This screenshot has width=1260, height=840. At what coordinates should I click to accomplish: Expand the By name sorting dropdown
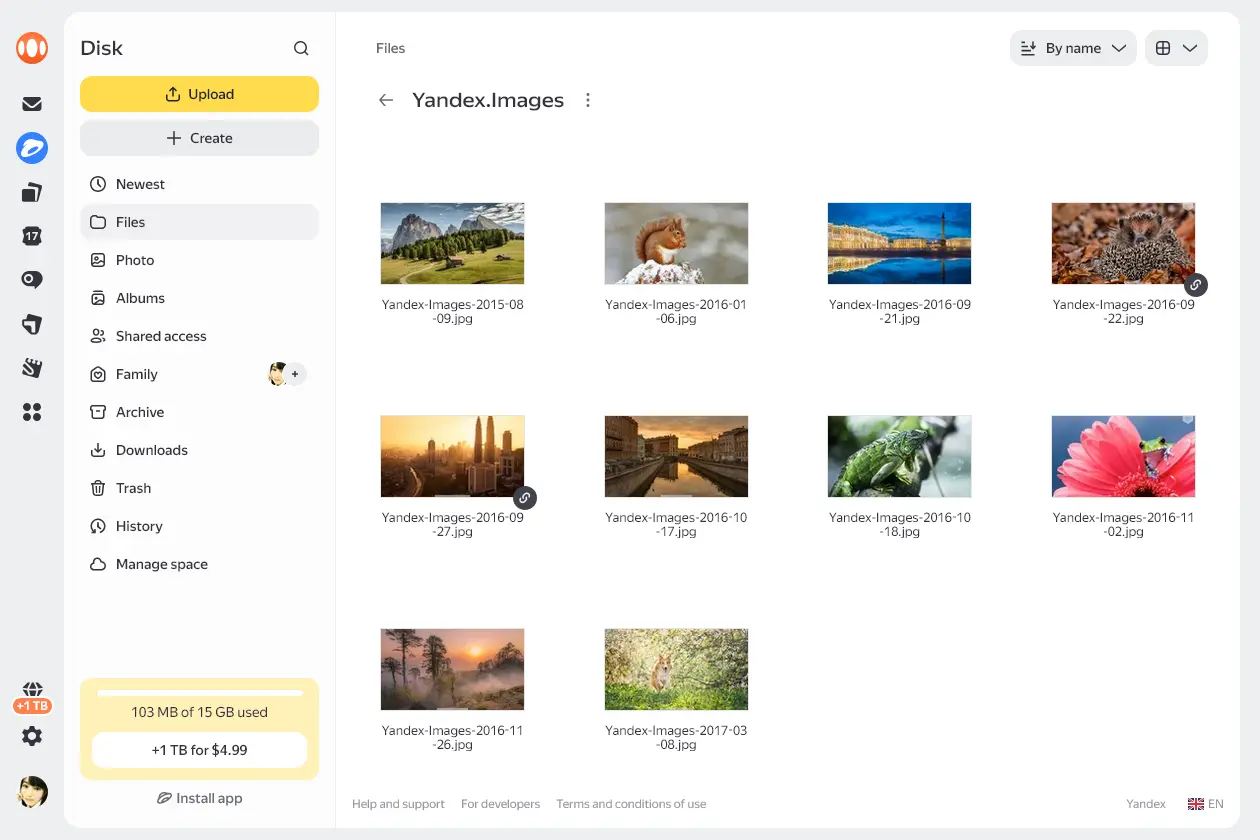[x=1073, y=48]
